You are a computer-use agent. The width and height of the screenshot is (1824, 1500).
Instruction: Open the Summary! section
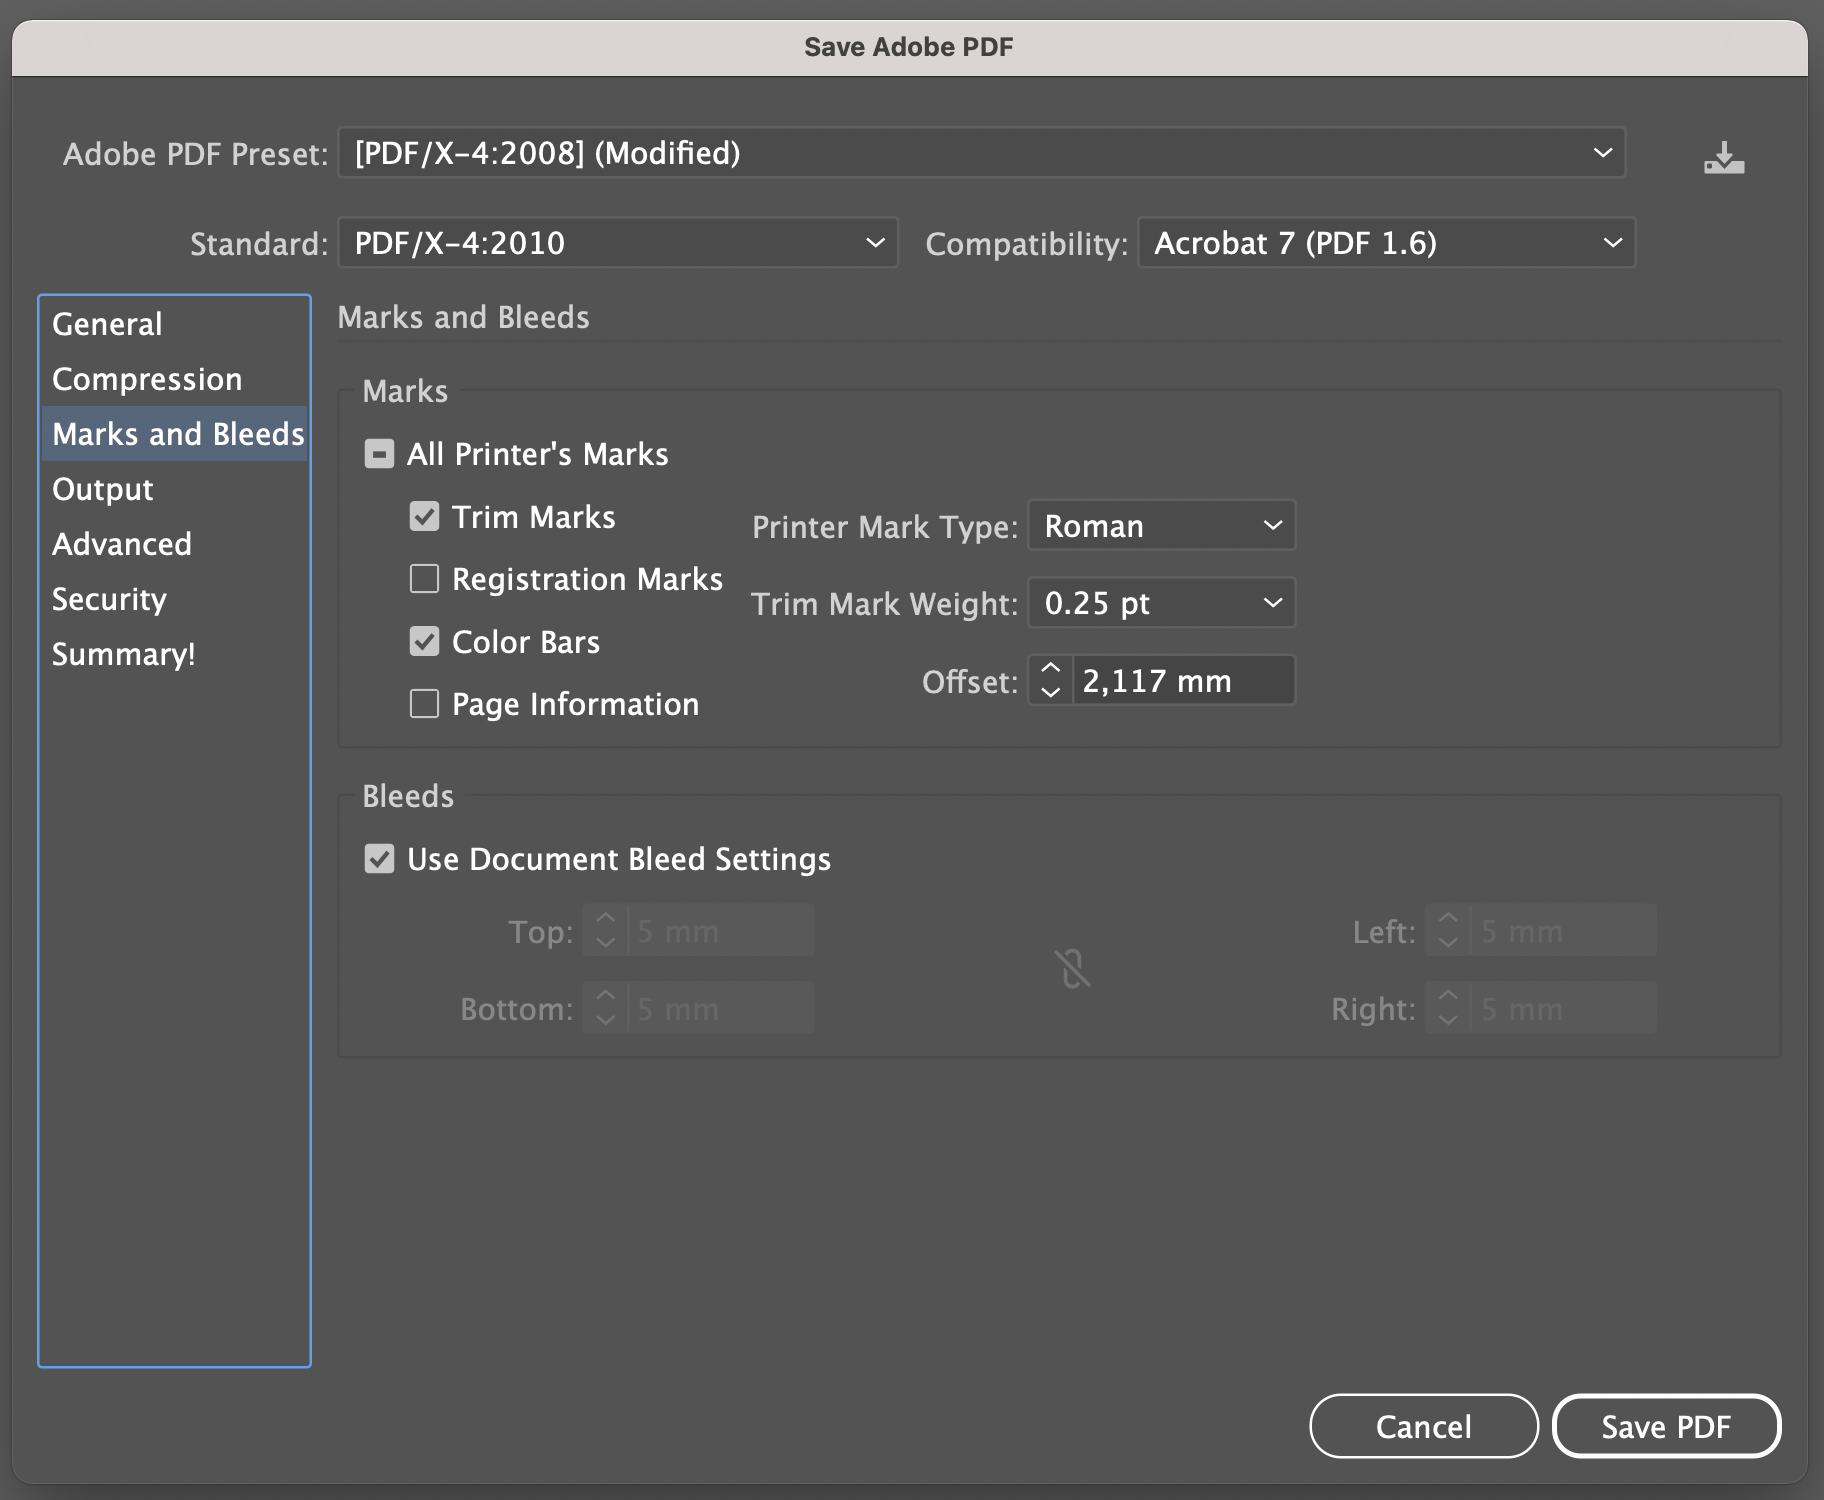[x=124, y=654]
